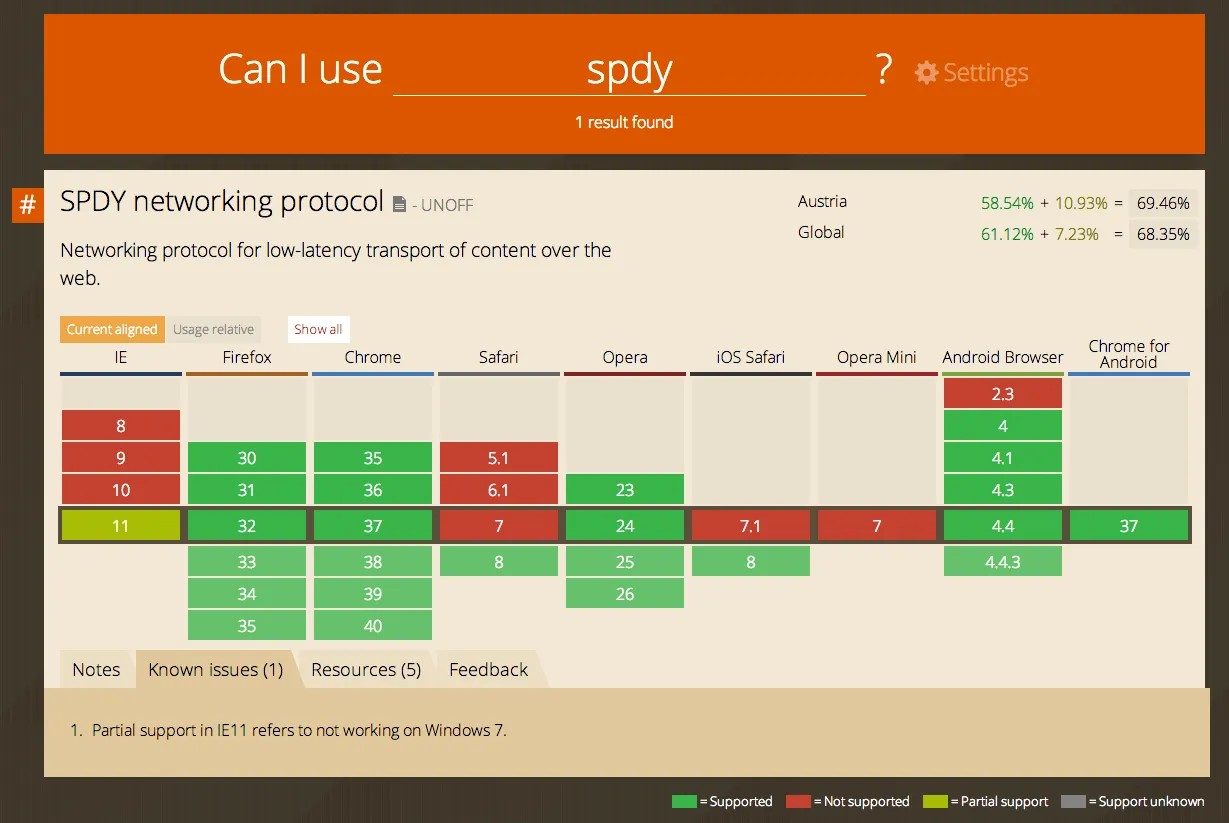Screen dimensions: 1229x823
Task: Open the Known issues tab
Action: (x=214, y=669)
